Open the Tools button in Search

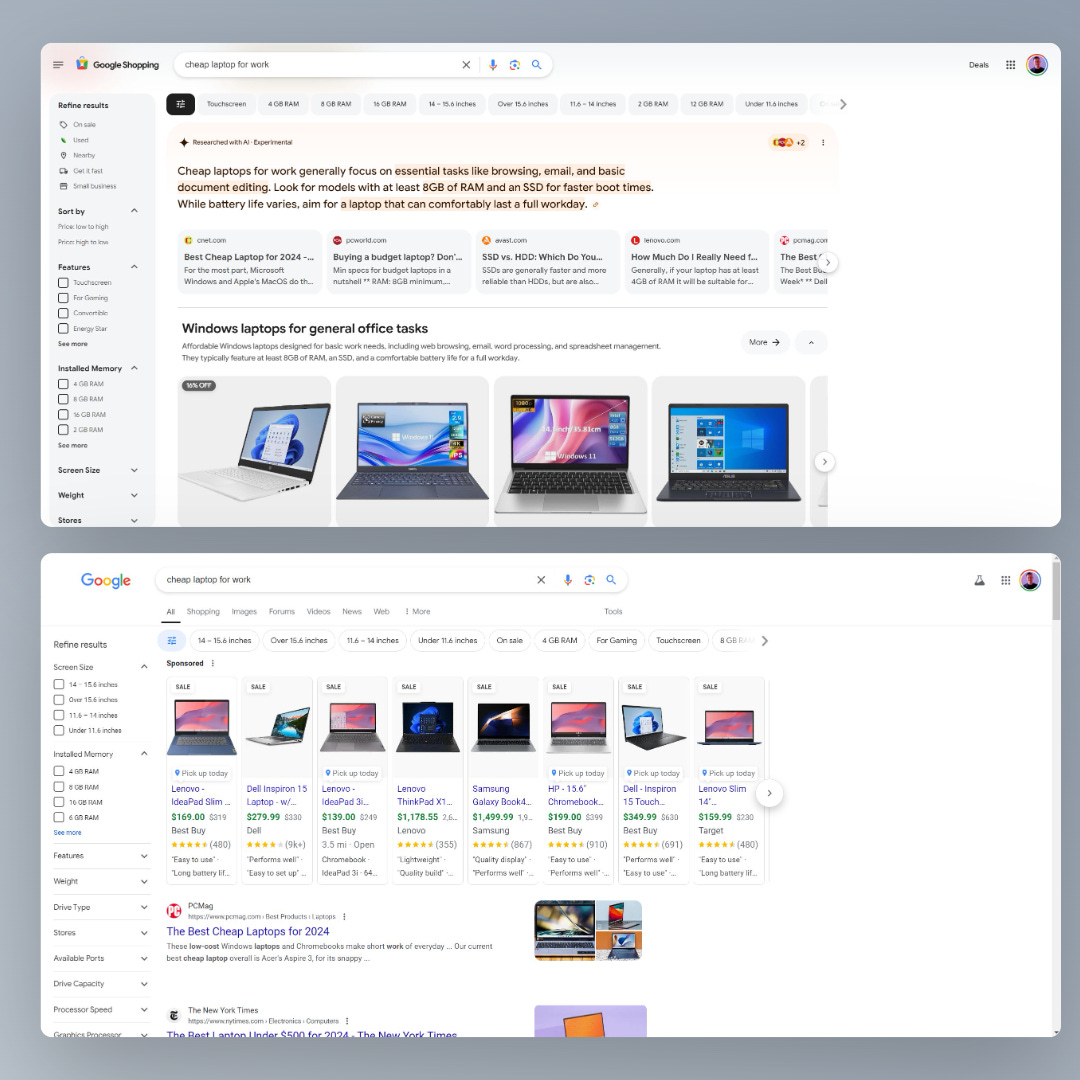pyautogui.click(x=613, y=612)
